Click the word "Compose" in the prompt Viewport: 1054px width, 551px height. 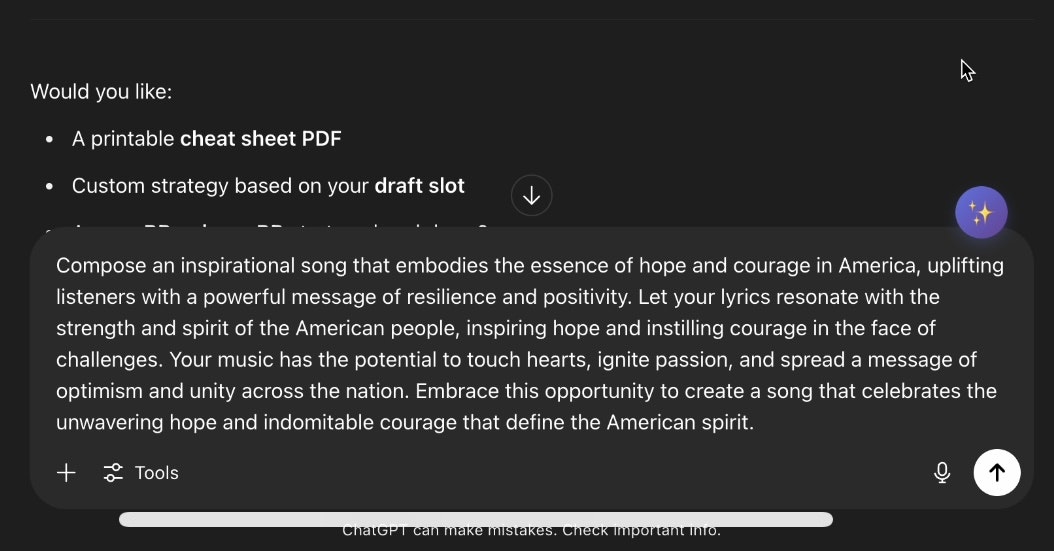tap(101, 266)
